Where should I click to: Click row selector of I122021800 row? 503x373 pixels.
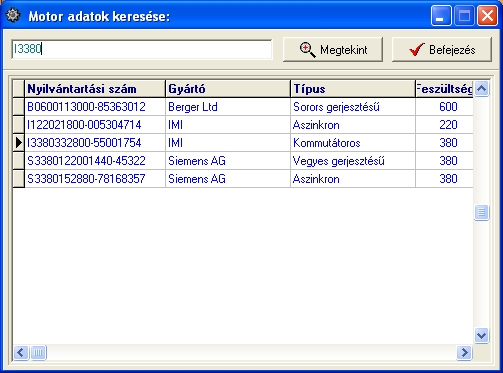tap(19, 125)
